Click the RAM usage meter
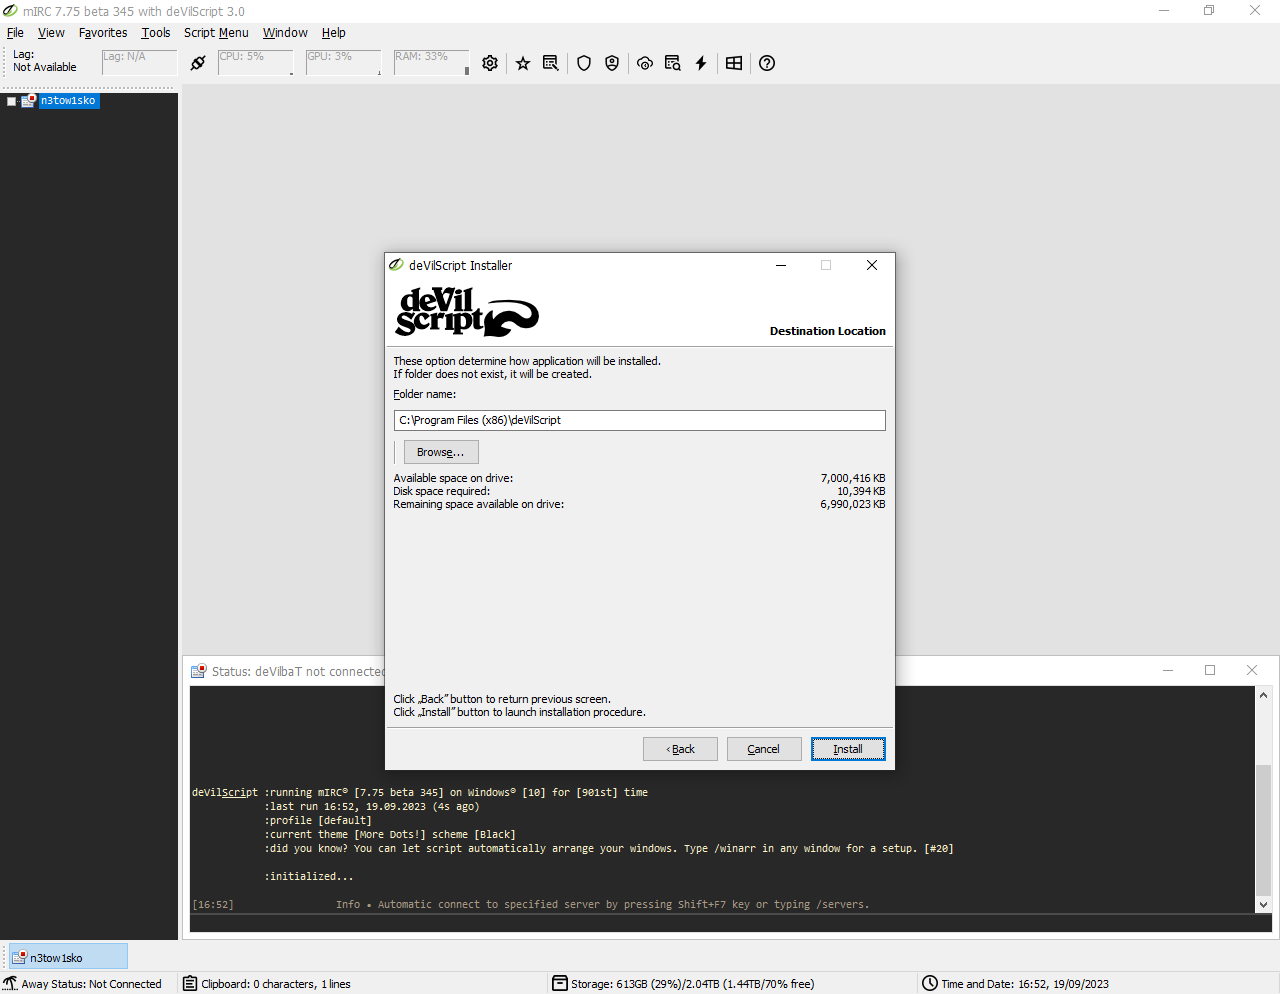 pos(431,63)
